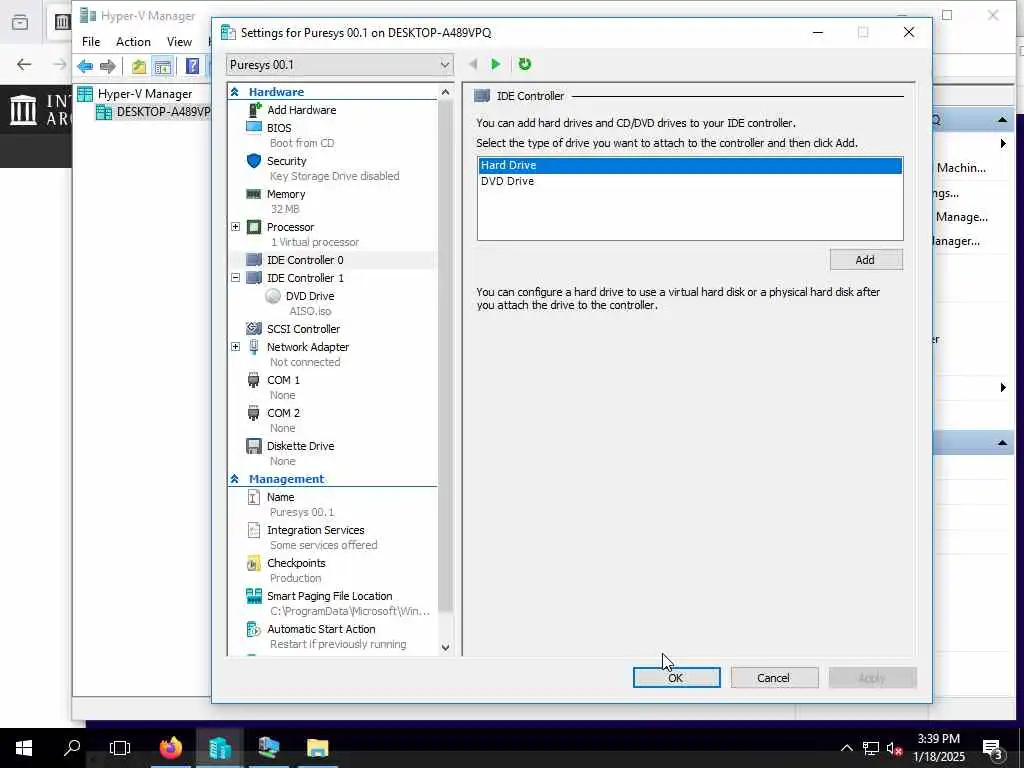
Task: Select the Automatic Start Action icon
Action: click(x=253, y=629)
